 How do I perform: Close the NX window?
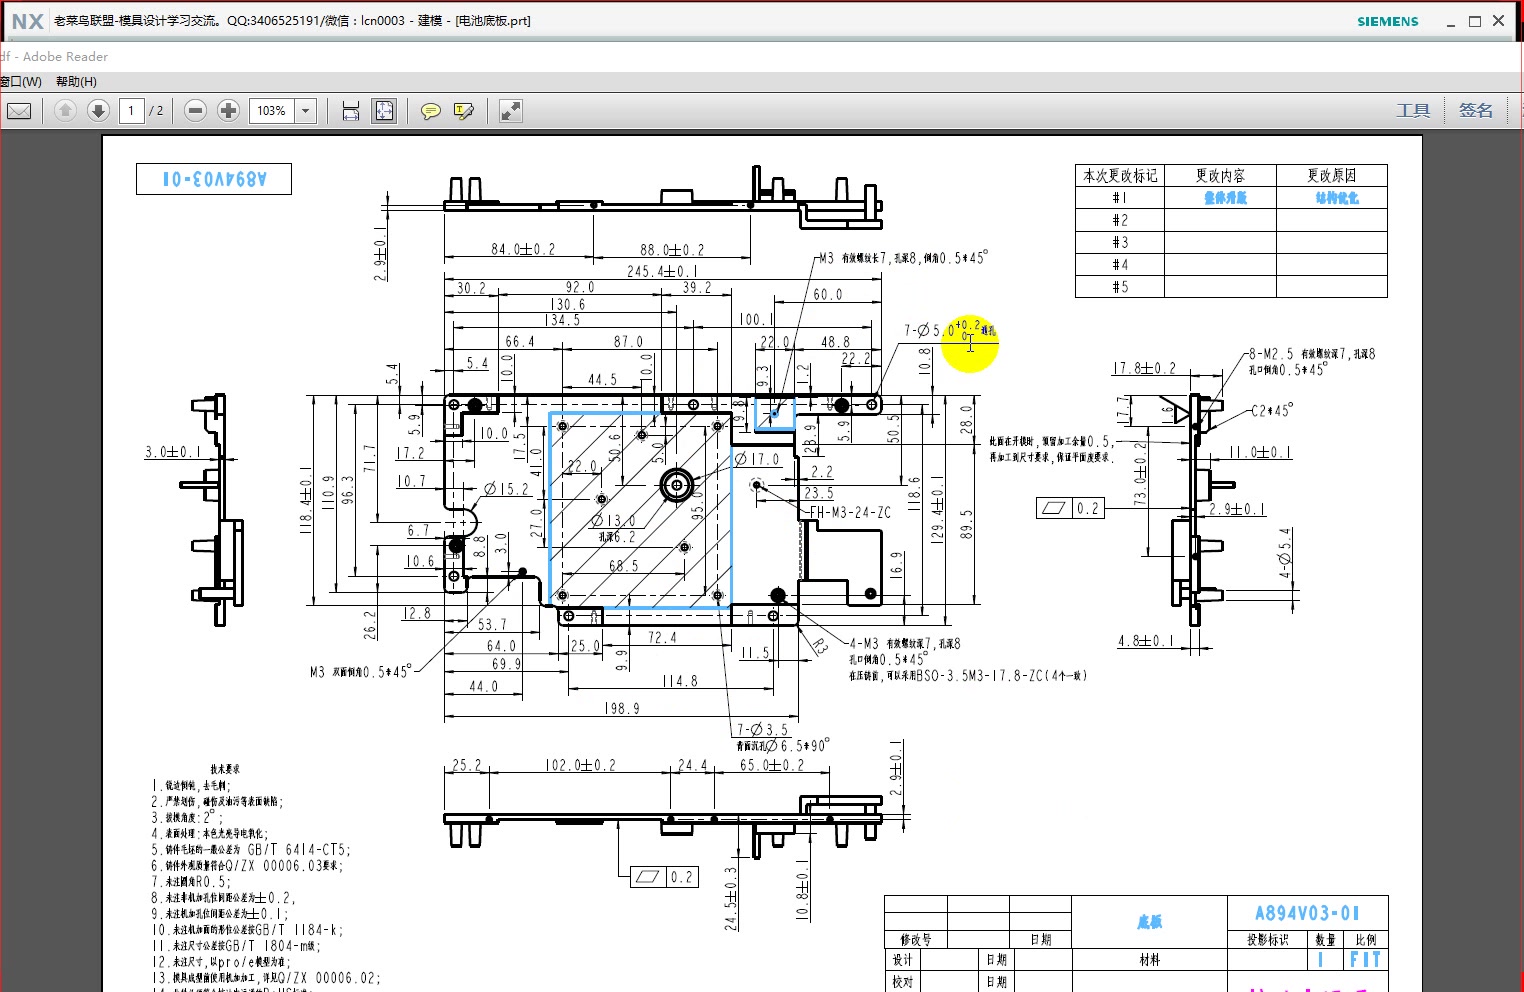(1498, 21)
